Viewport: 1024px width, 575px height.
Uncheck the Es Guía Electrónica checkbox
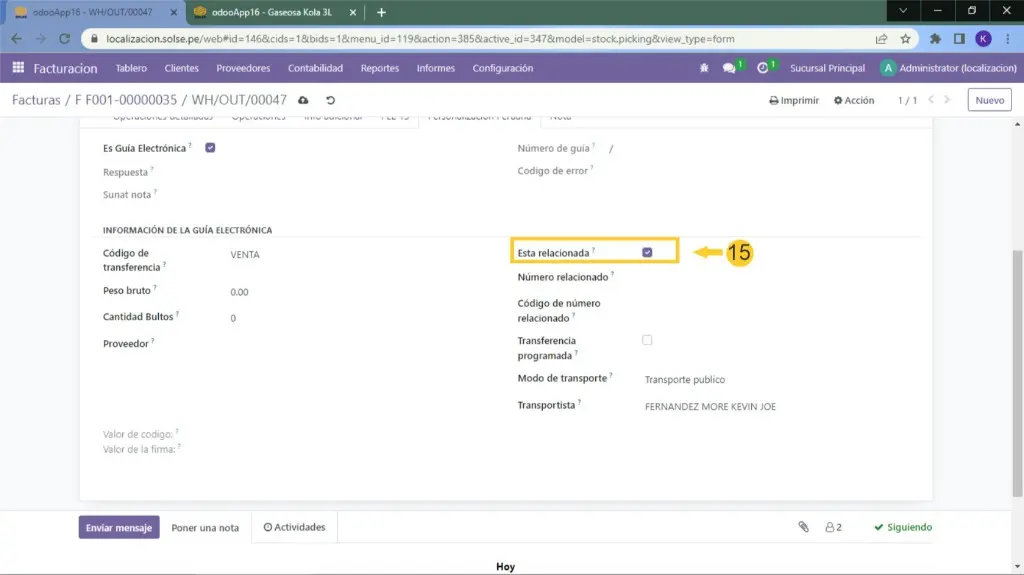click(210, 148)
